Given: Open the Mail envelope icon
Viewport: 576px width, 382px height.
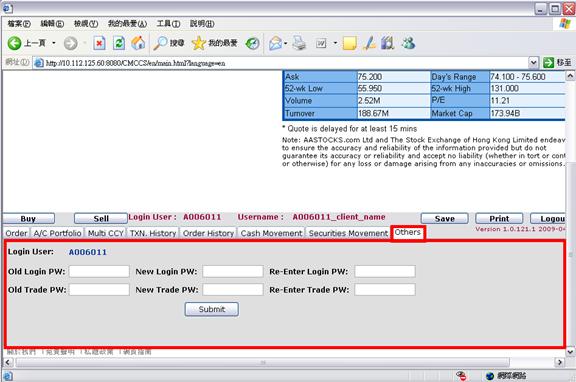Looking at the screenshot, I should (276, 43).
